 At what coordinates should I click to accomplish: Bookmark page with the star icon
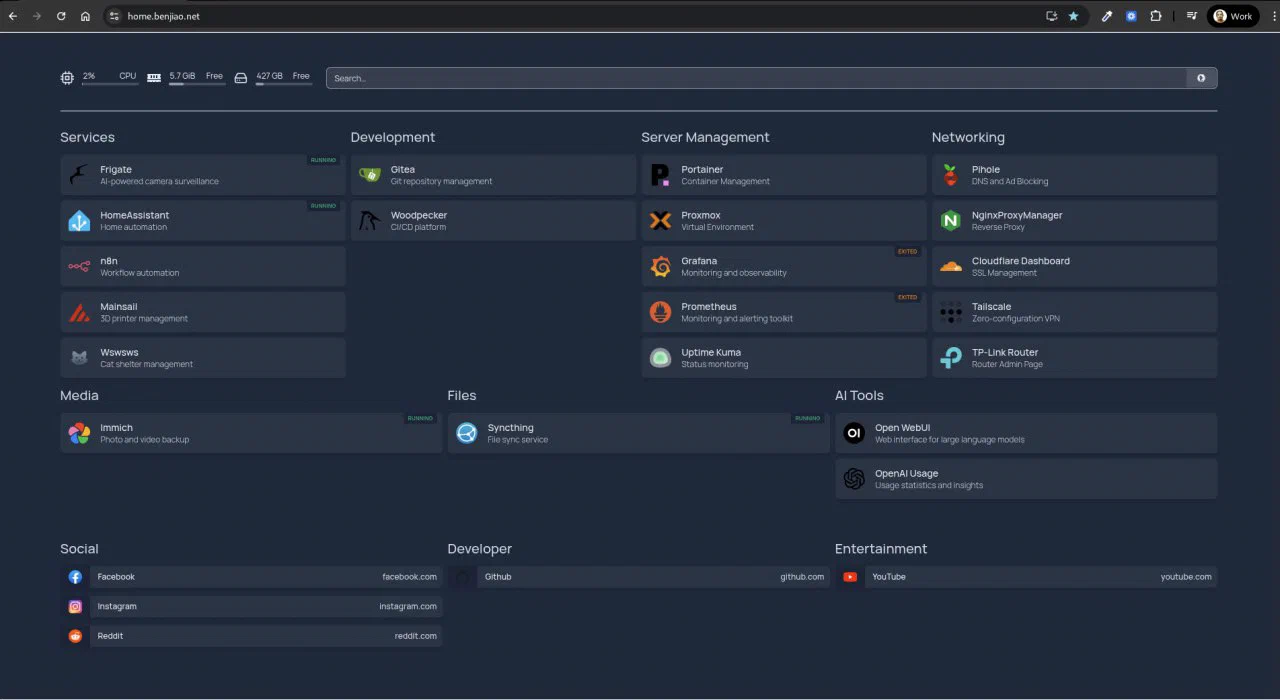point(1073,16)
